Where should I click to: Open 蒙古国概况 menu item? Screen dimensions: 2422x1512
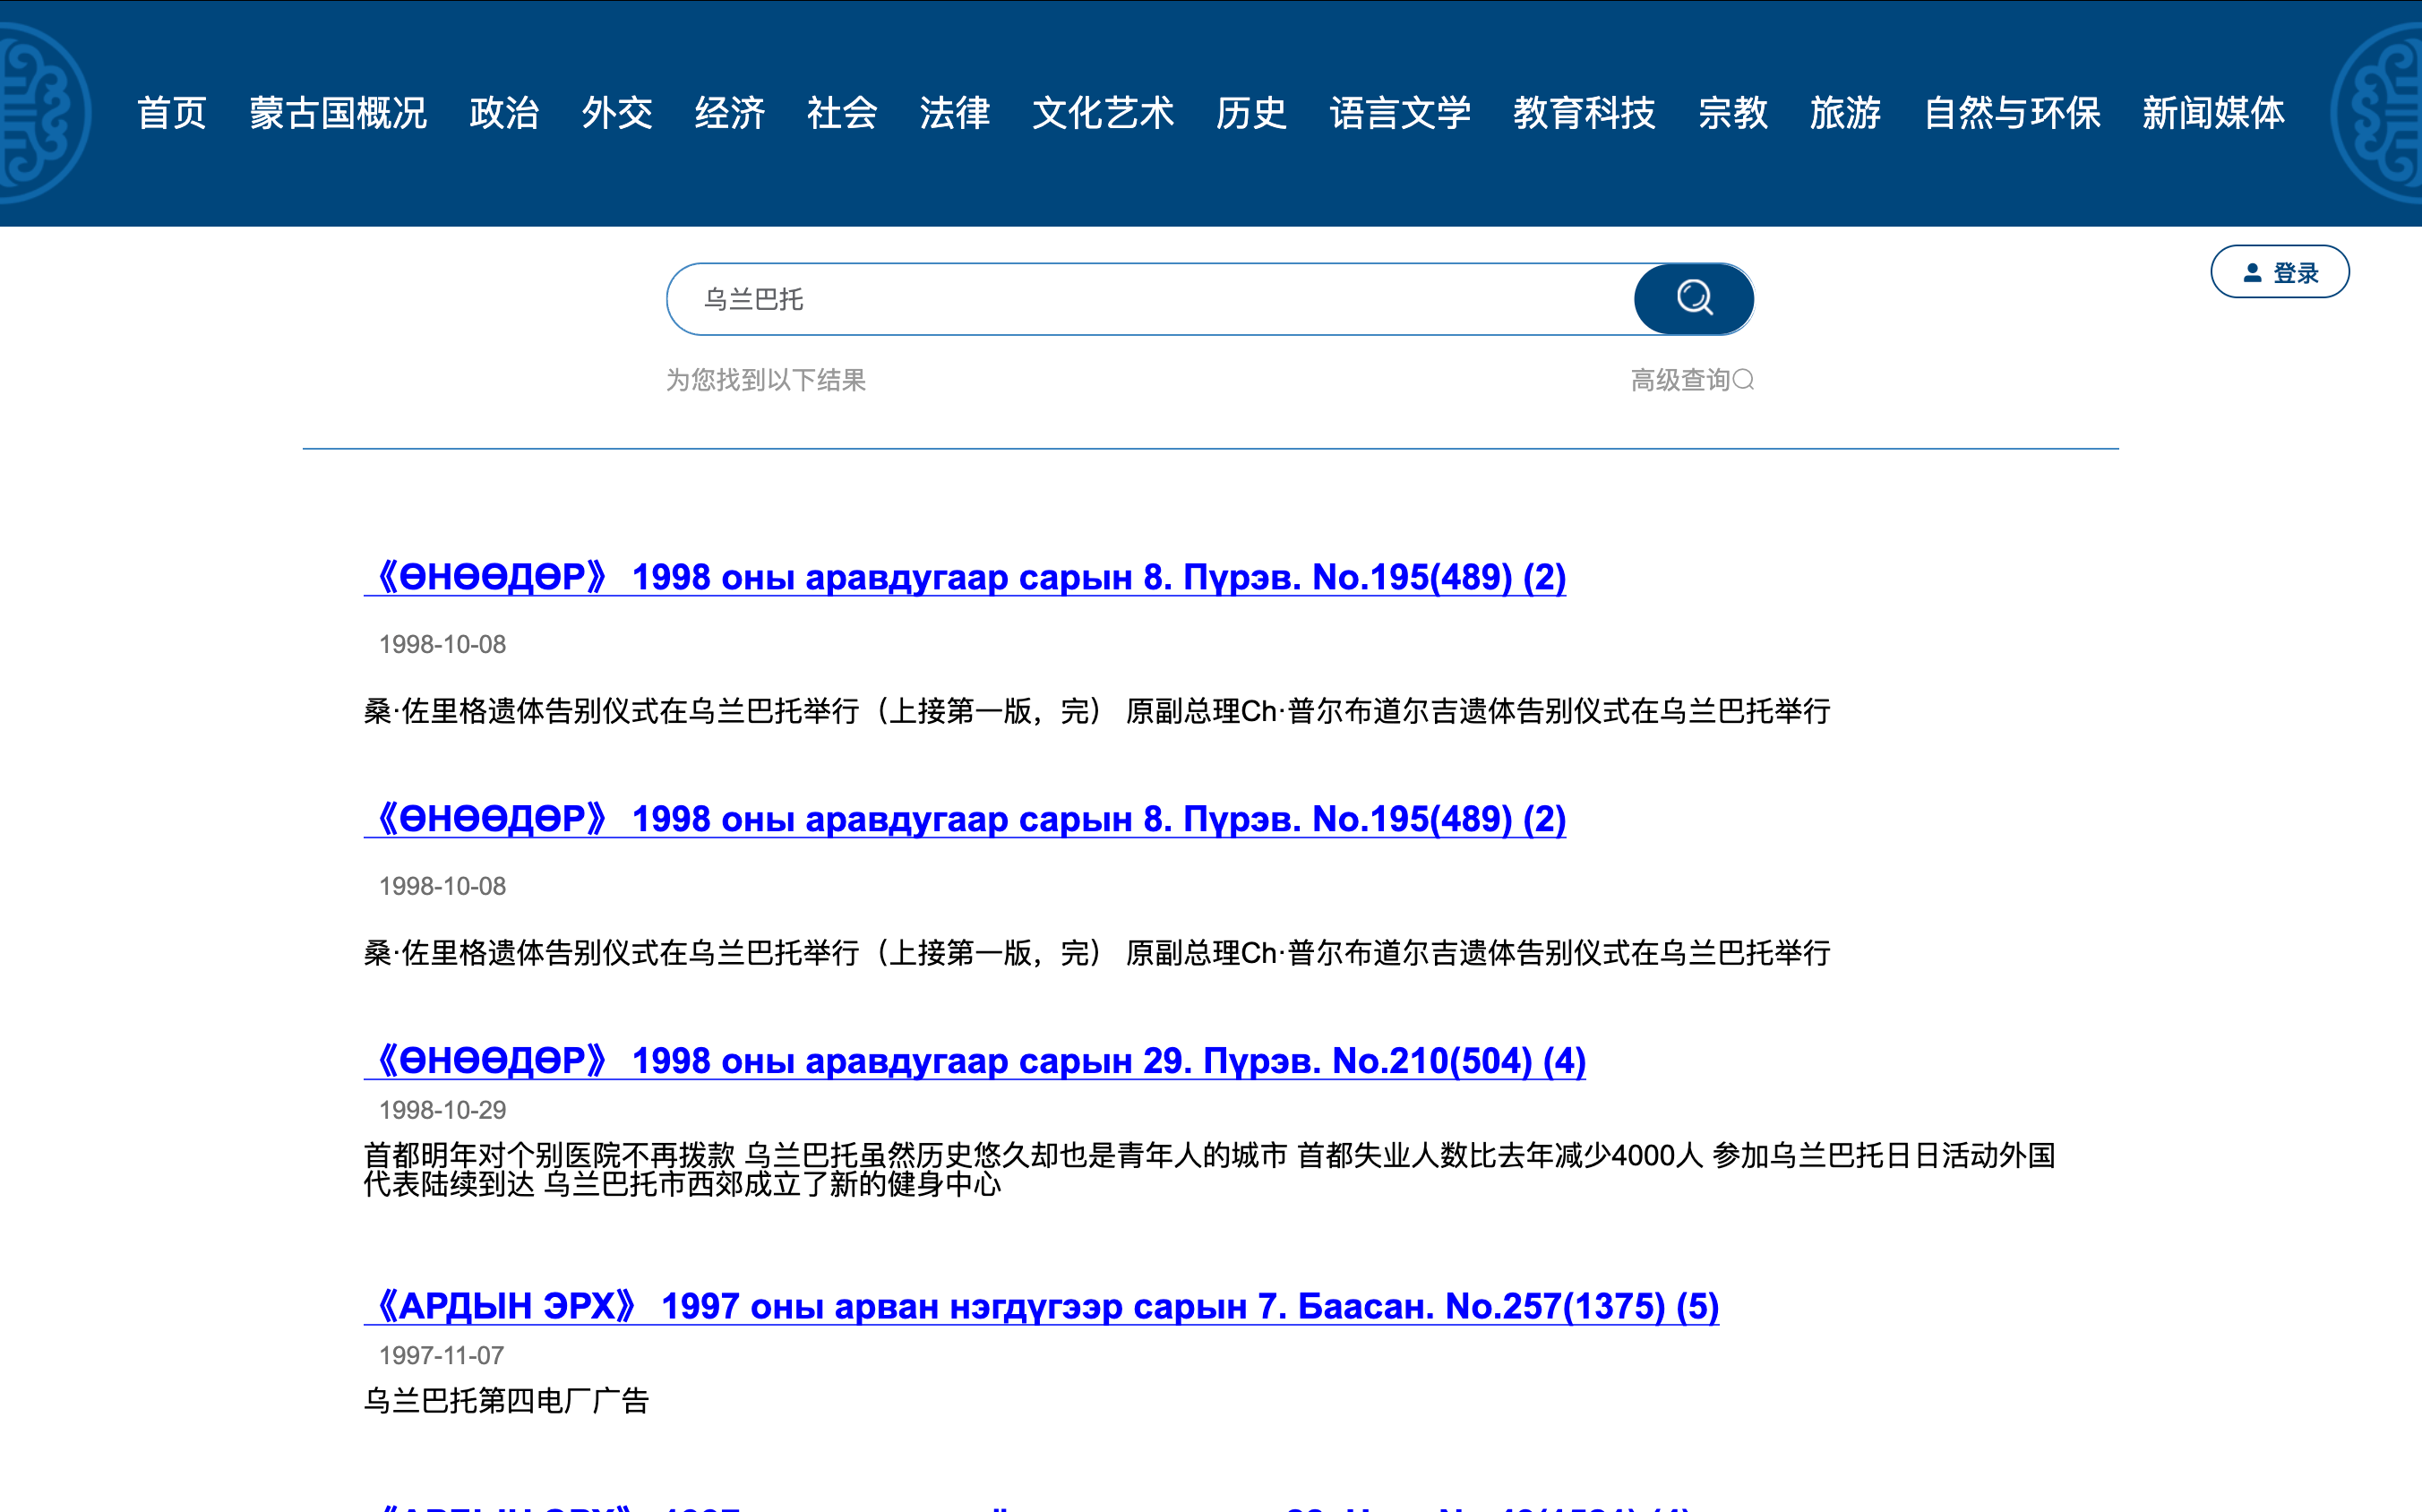click(338, 113)
